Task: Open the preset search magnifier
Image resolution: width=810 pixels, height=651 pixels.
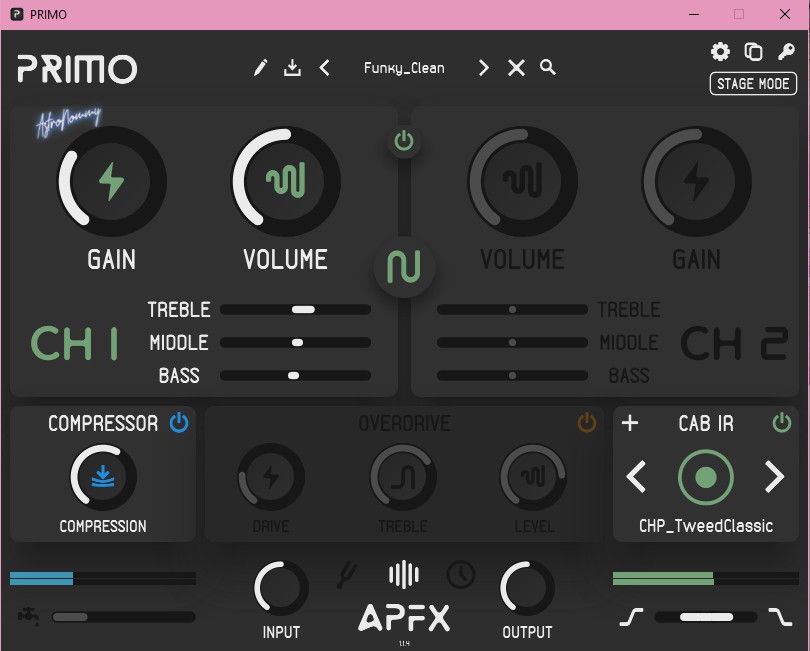Action: 548,67
